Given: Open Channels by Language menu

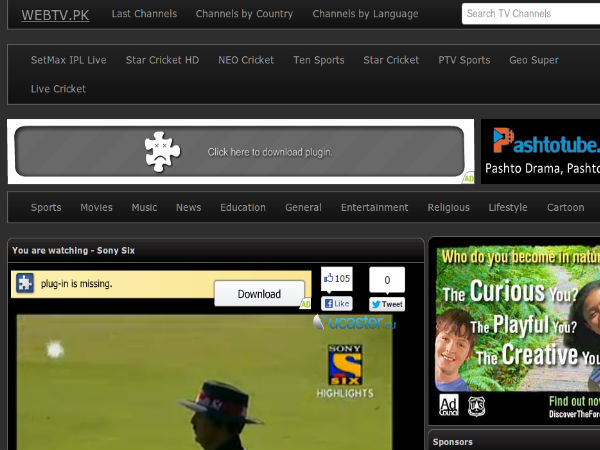Looking at the screenshot, I should pos(365,14).
